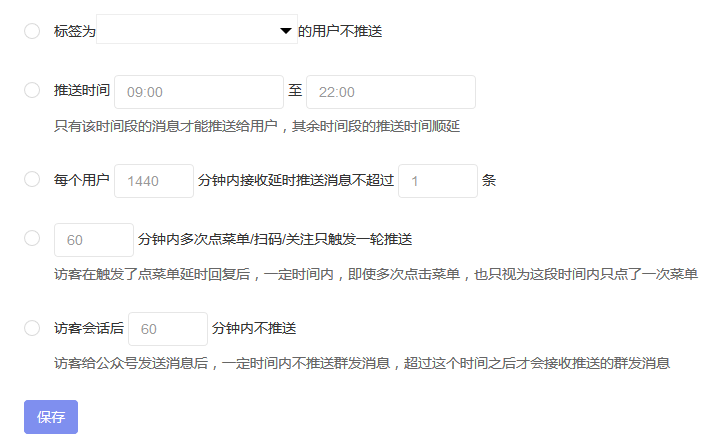
Task: Click the hint starting 访客给公众号发送消息后
Action: click(x=362, y=363)
